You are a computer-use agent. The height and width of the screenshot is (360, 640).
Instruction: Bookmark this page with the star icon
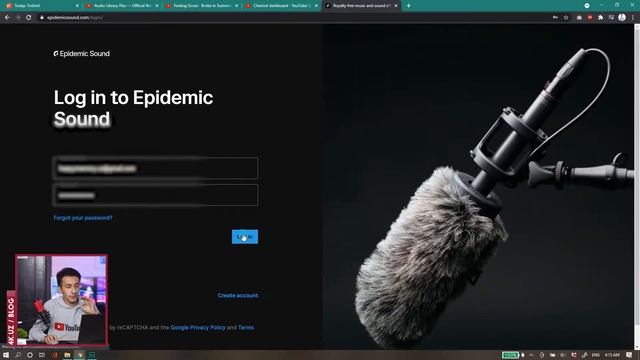pos(566,18)
